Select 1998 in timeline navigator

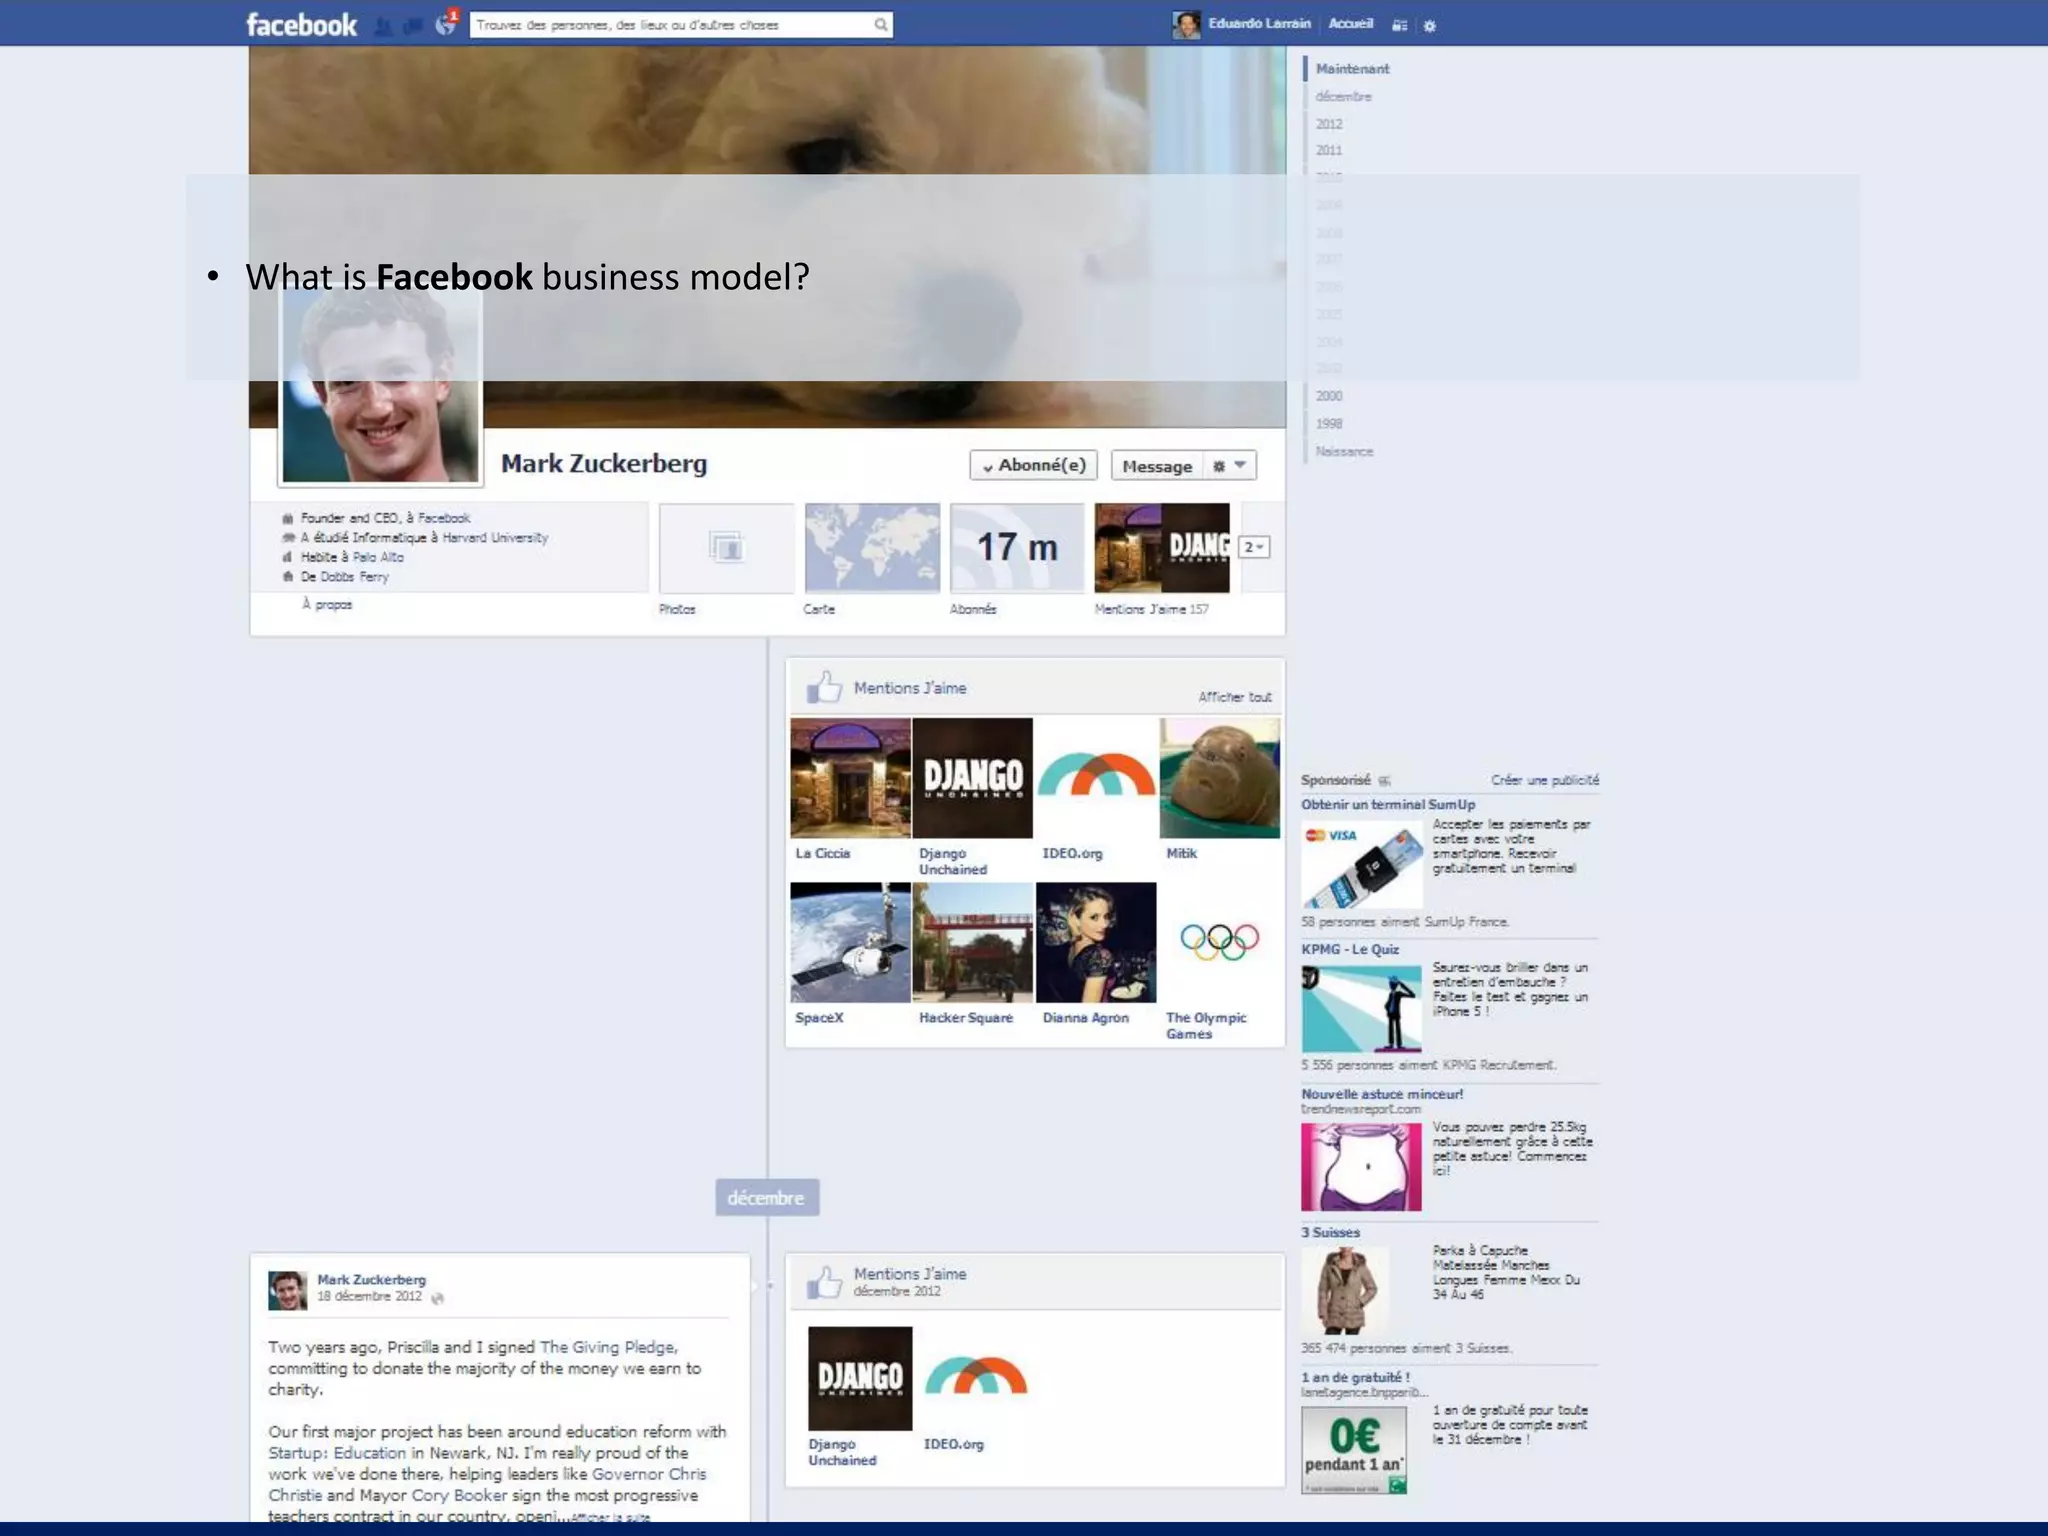click(1329, 424)
